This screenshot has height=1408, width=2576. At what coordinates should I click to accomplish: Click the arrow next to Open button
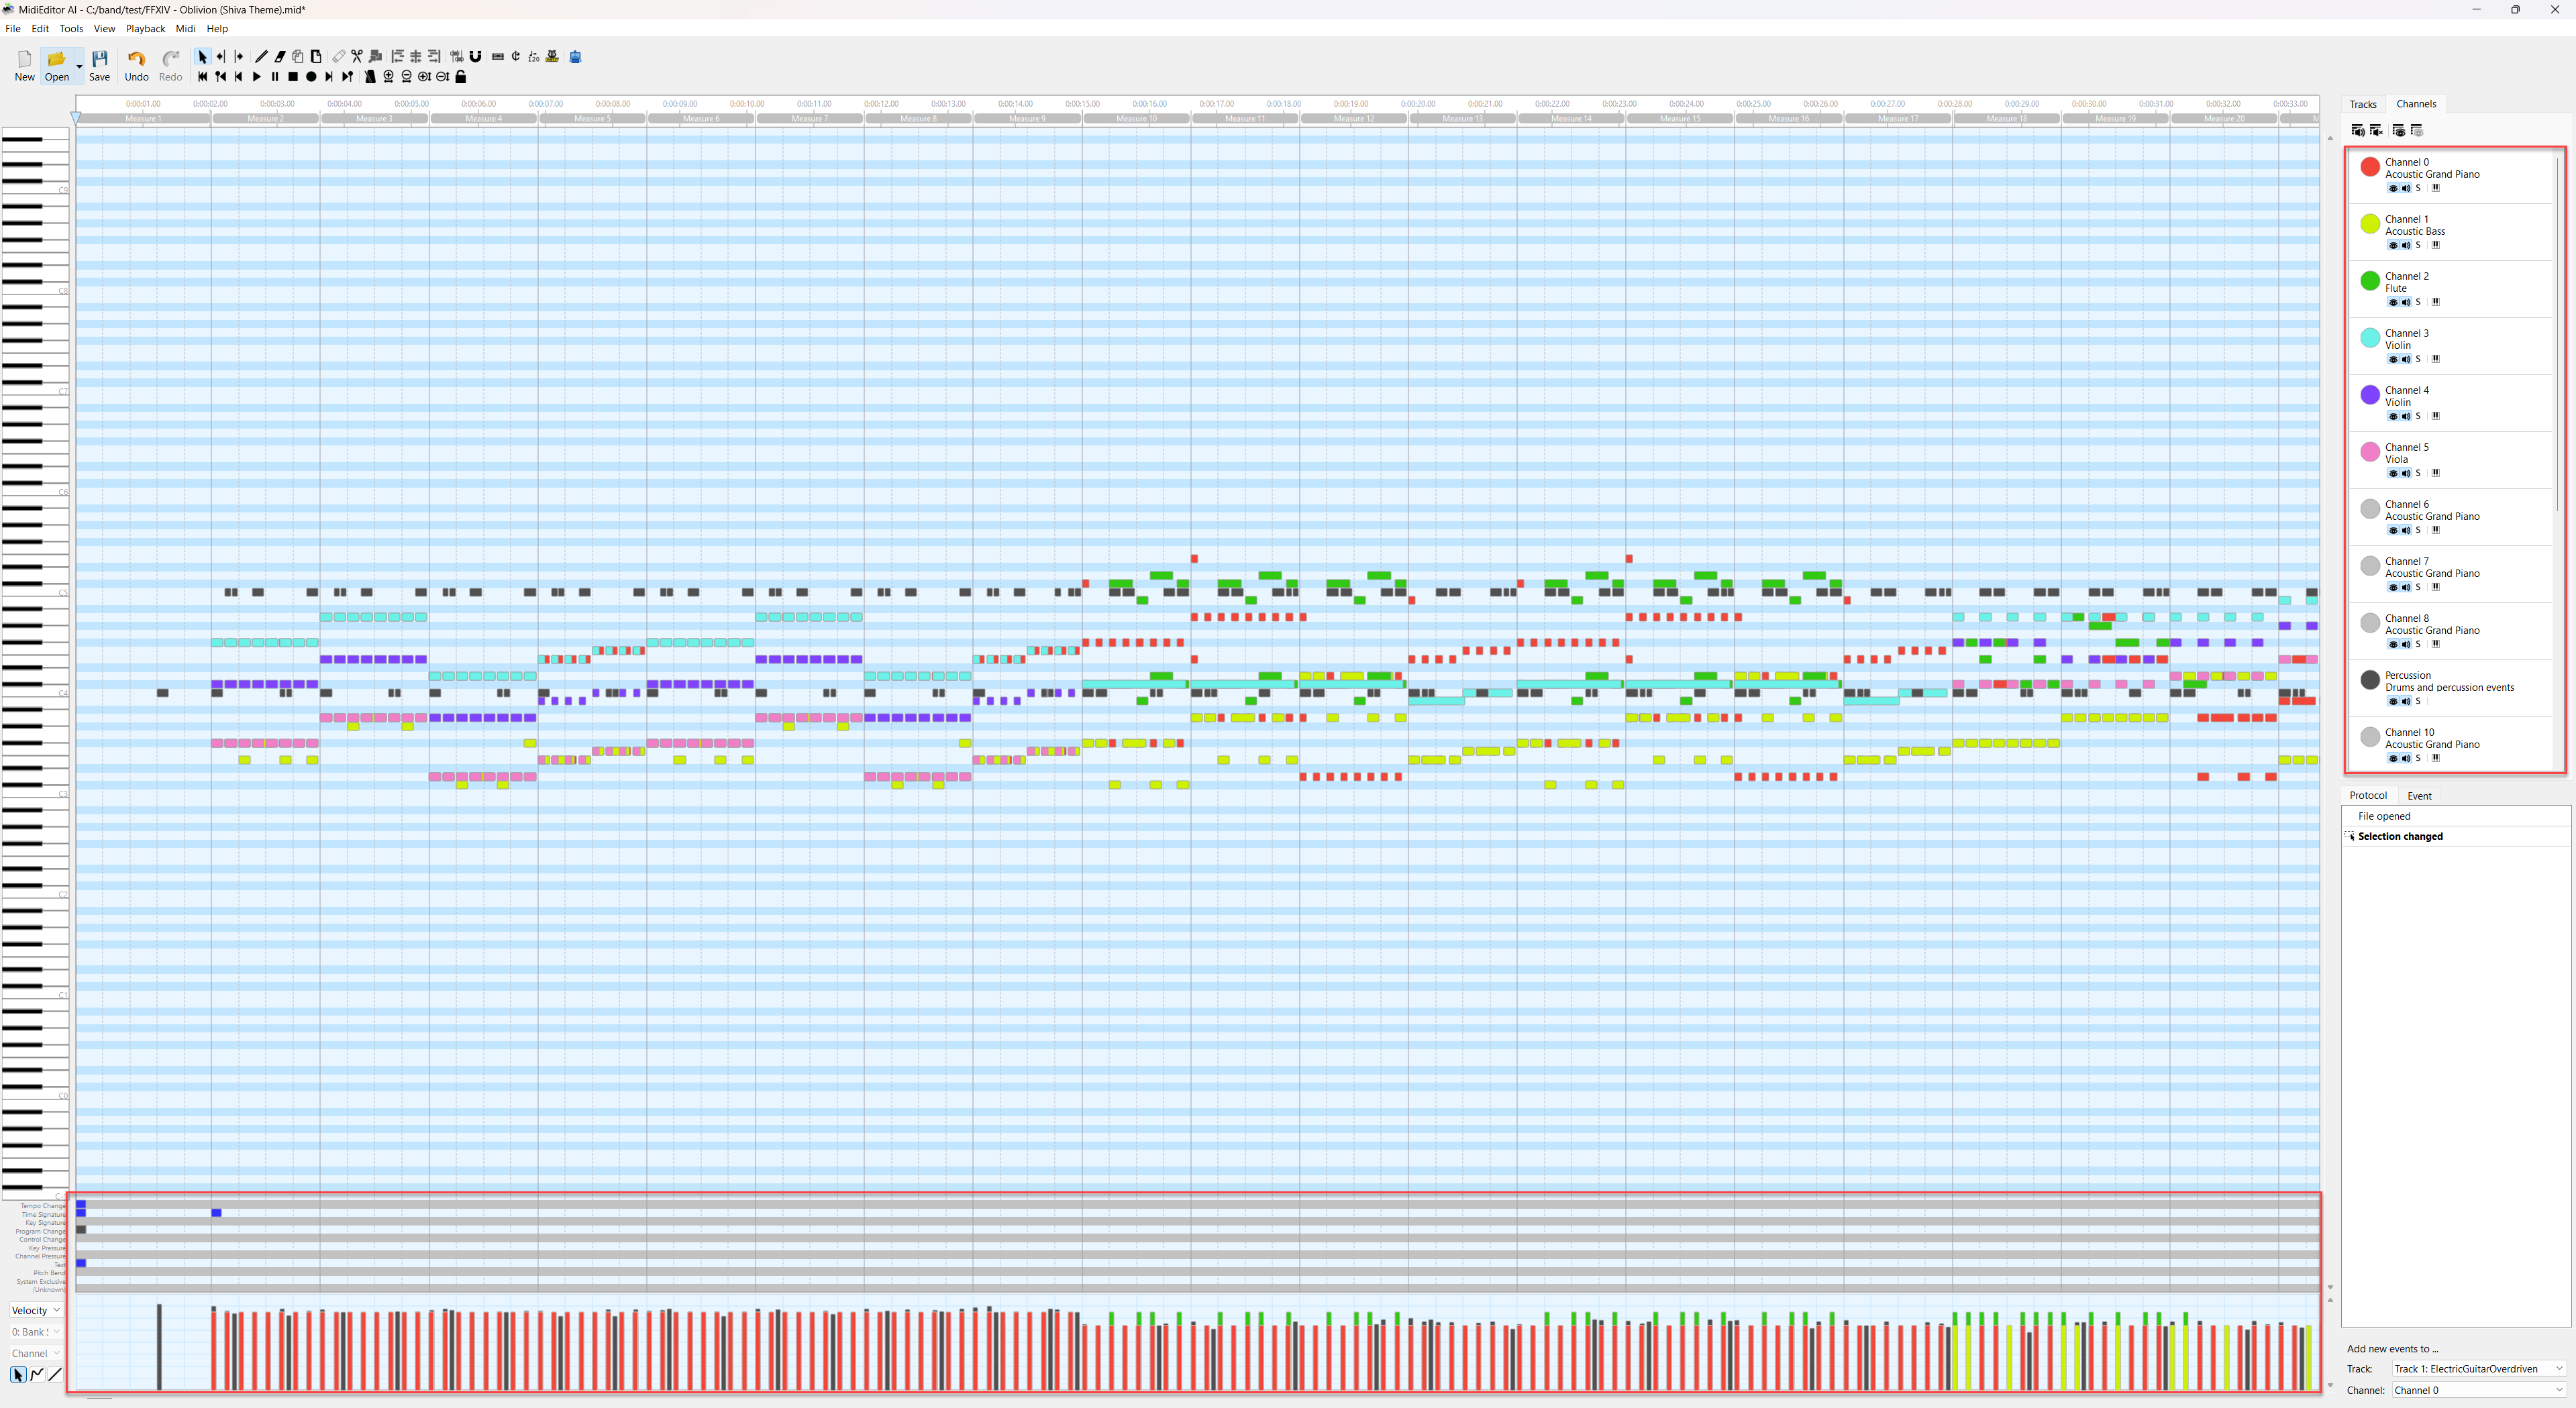coord(79,67)
